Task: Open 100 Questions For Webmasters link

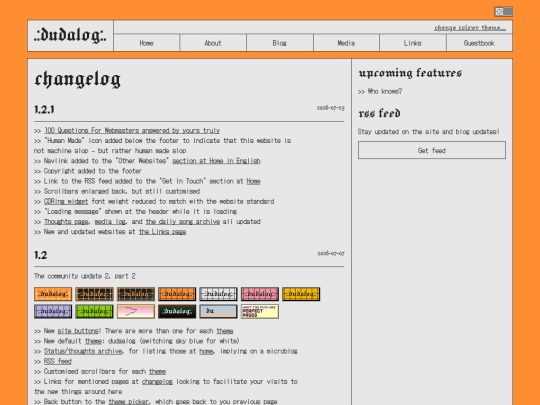Action: pyautogui.click(x=132, y=131)
